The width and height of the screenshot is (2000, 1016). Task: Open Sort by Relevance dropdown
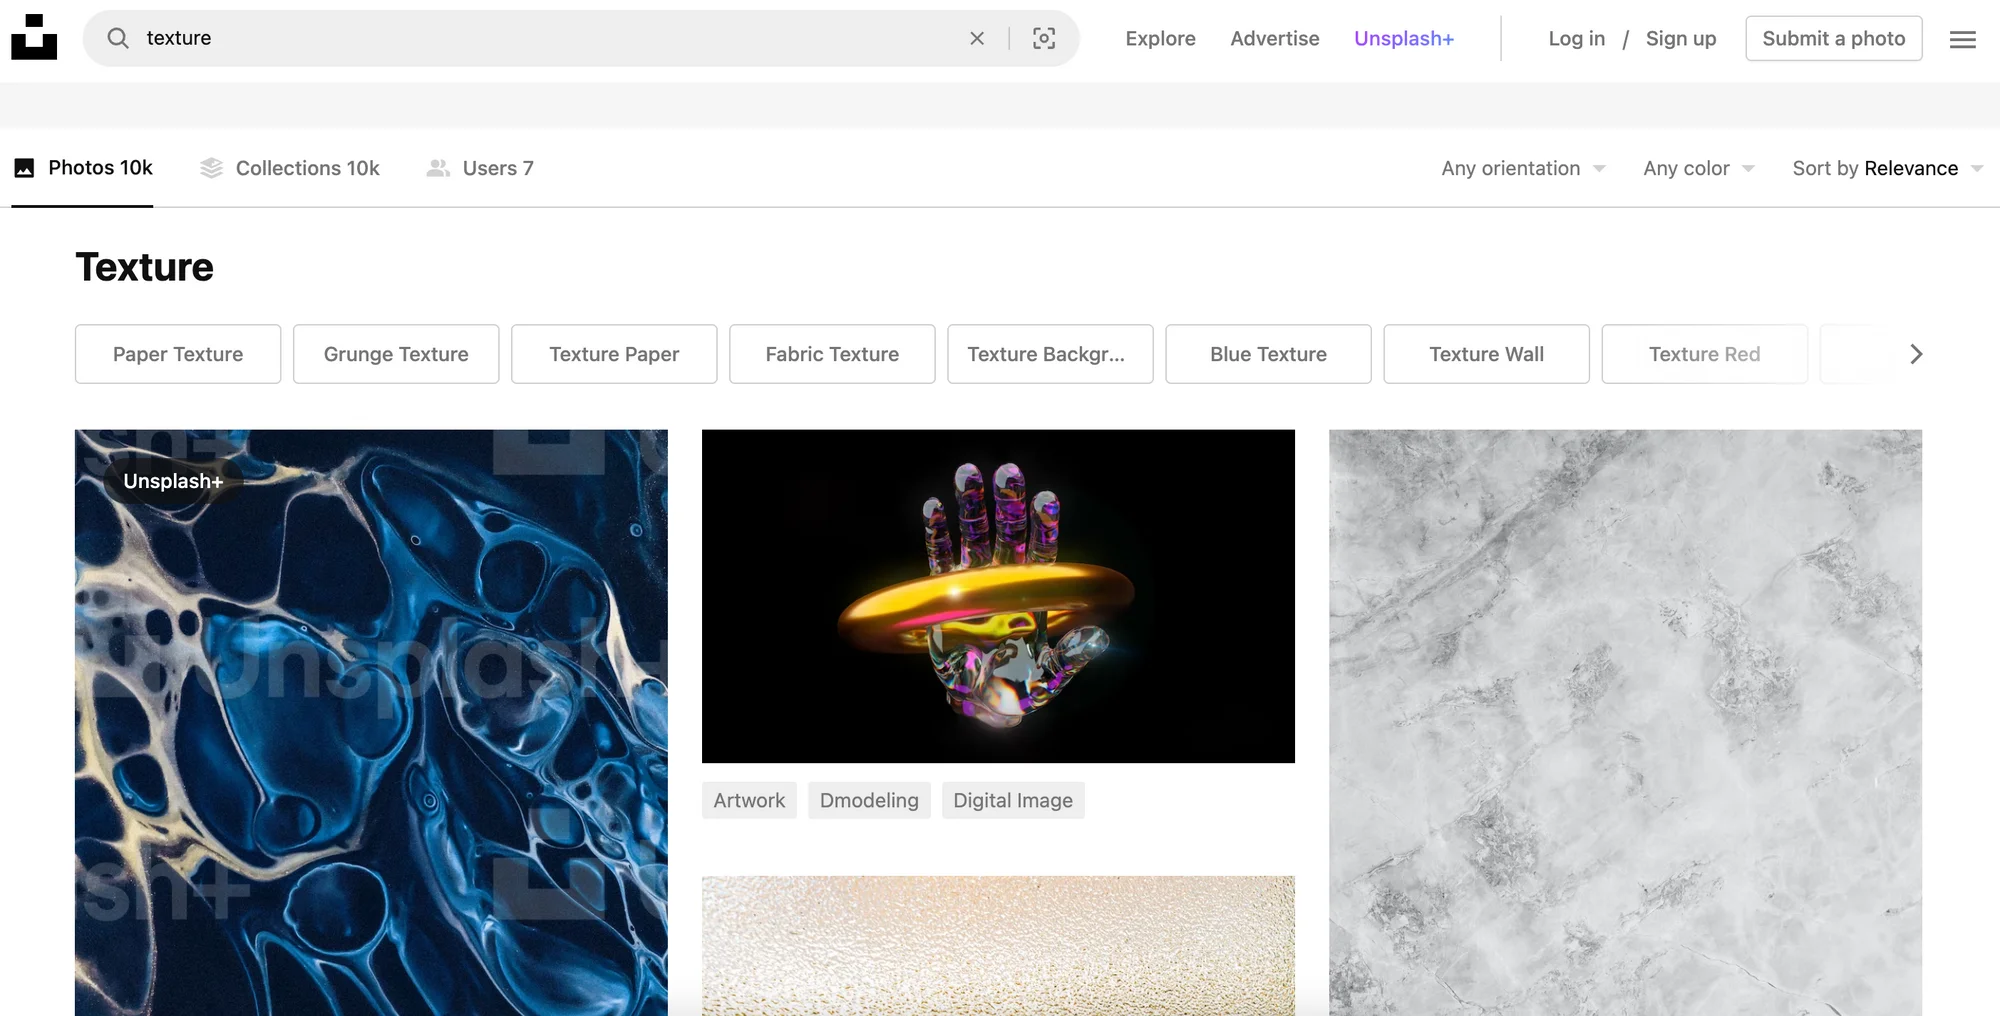[x=1886, y=168]
